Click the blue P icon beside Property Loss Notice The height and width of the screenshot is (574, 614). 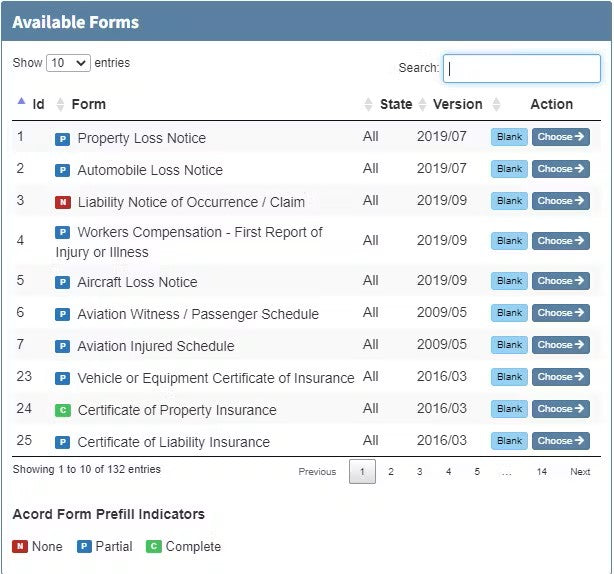62,138
